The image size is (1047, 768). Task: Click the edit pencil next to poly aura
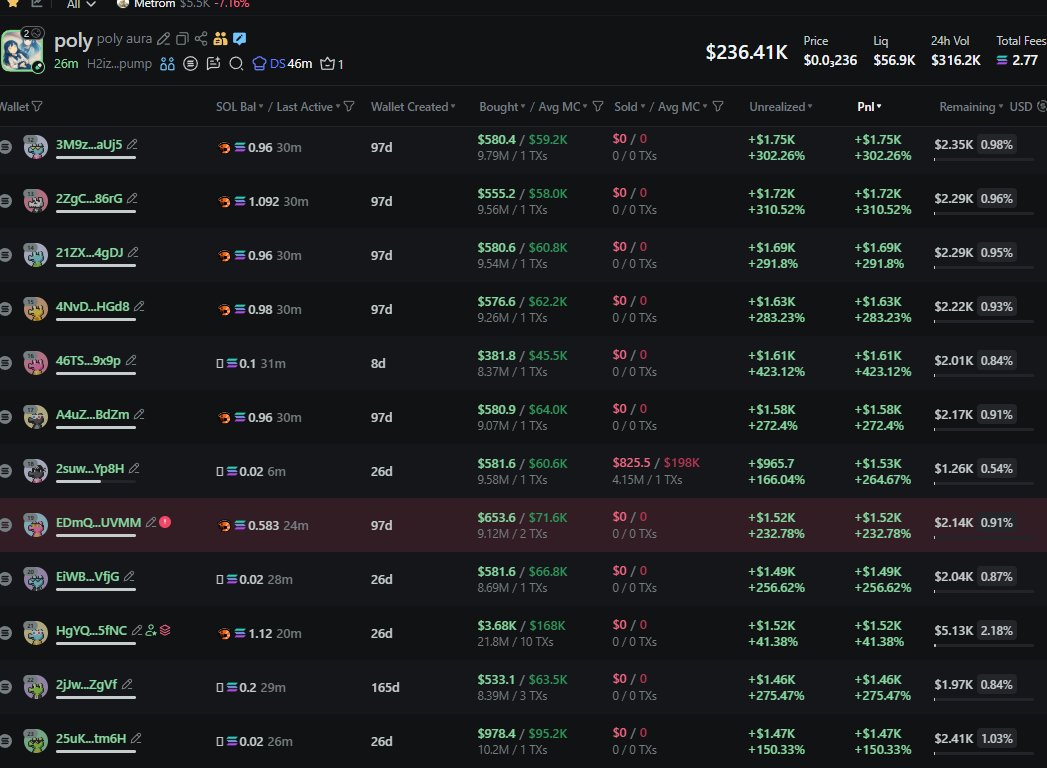pyautogui.click(x=164, y=39)
